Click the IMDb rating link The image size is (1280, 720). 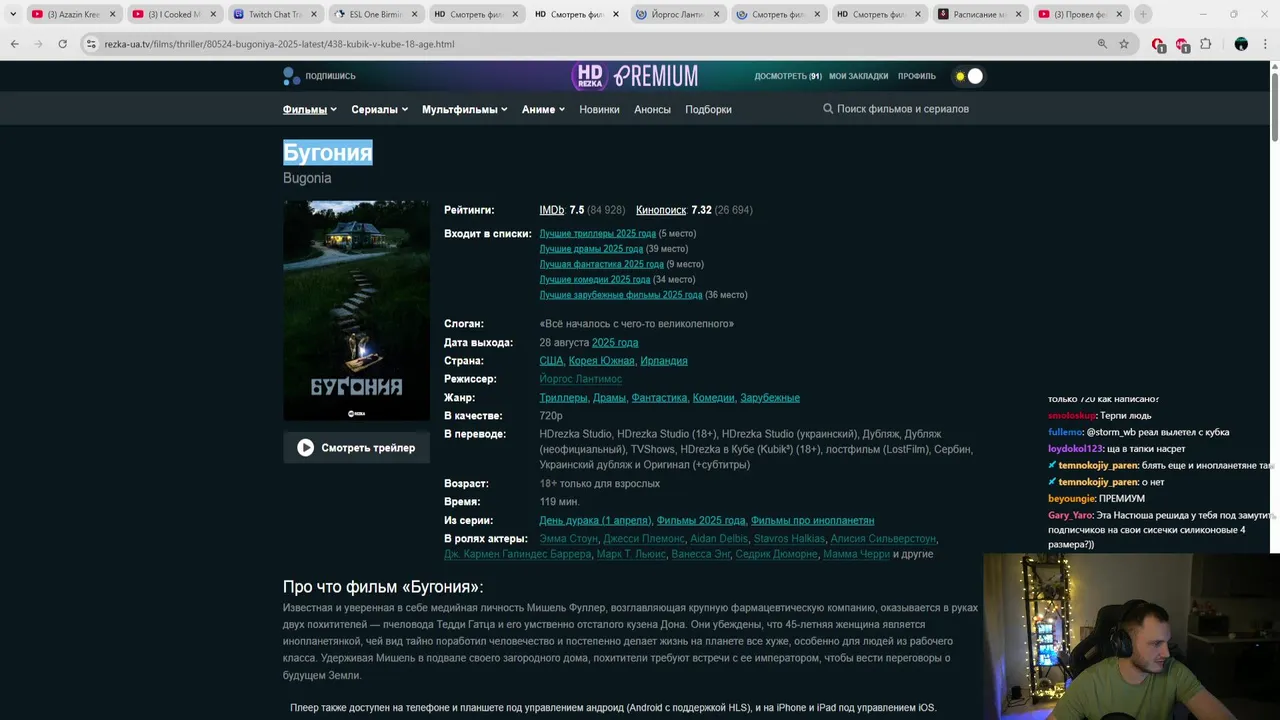pos(551,210)
